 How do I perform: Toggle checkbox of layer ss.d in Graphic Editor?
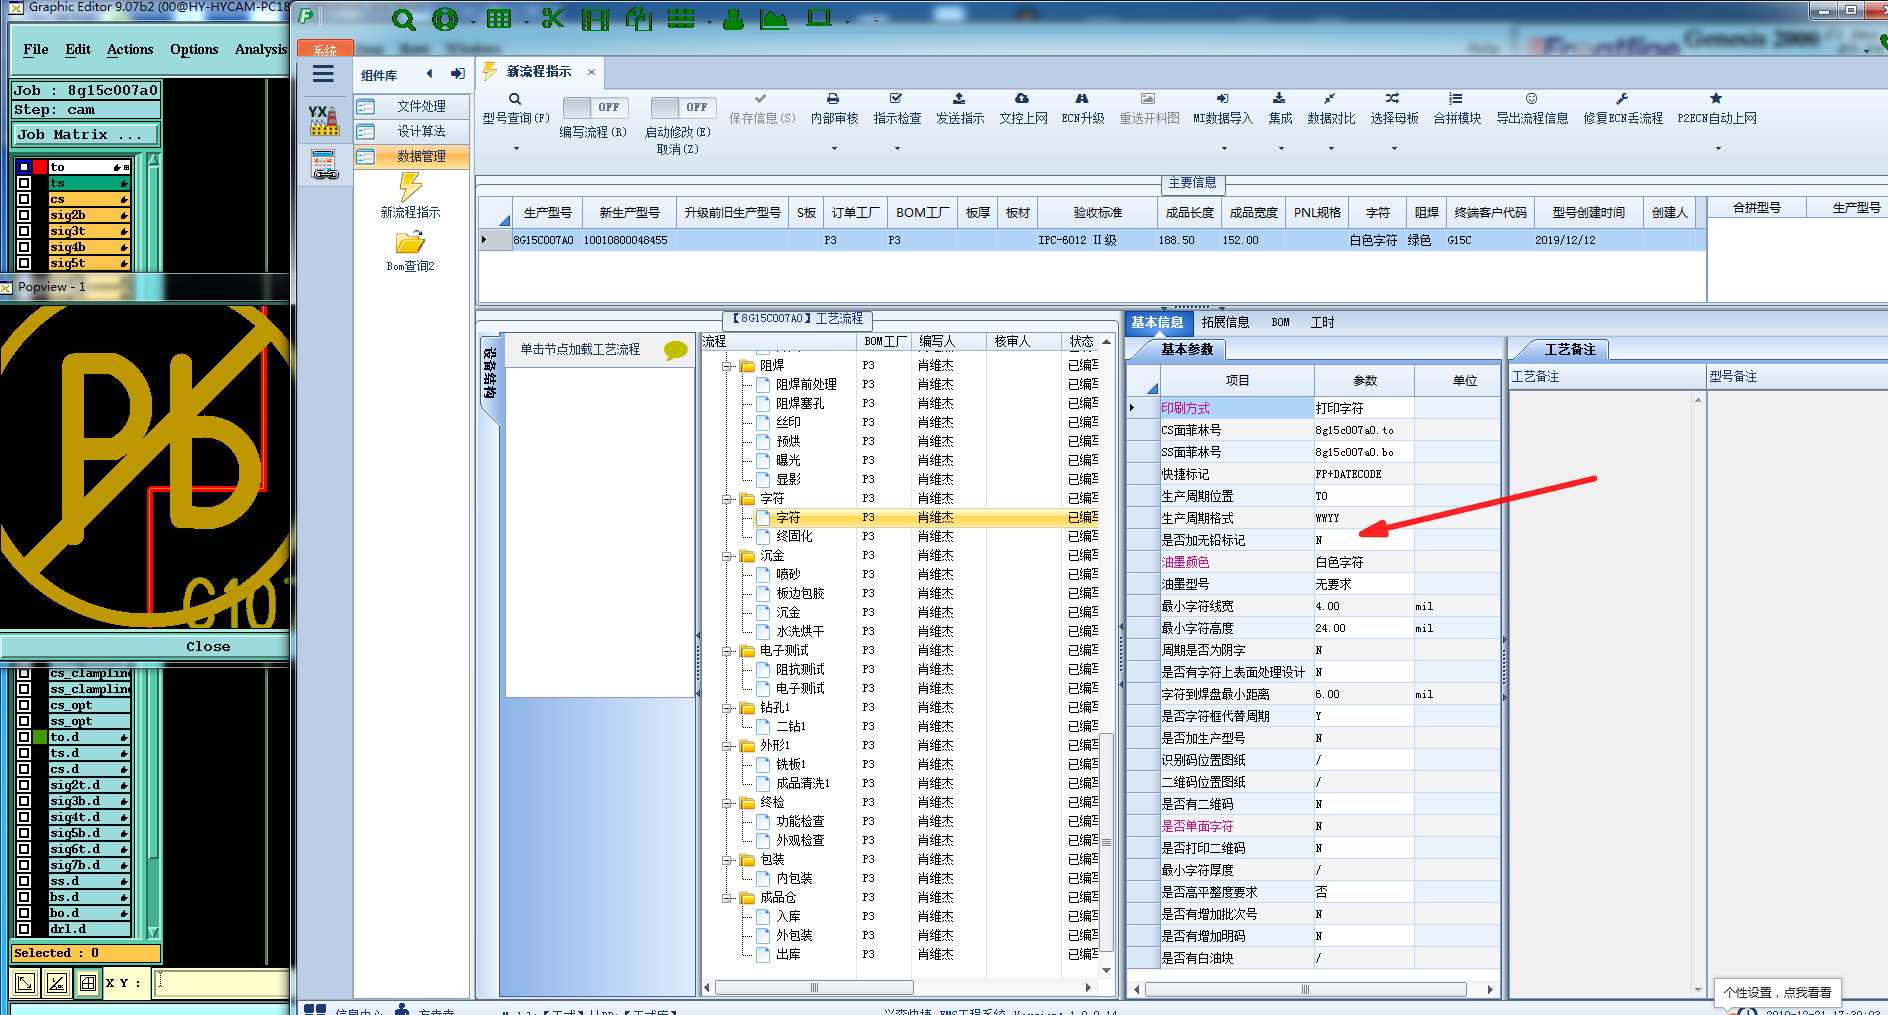24,881
